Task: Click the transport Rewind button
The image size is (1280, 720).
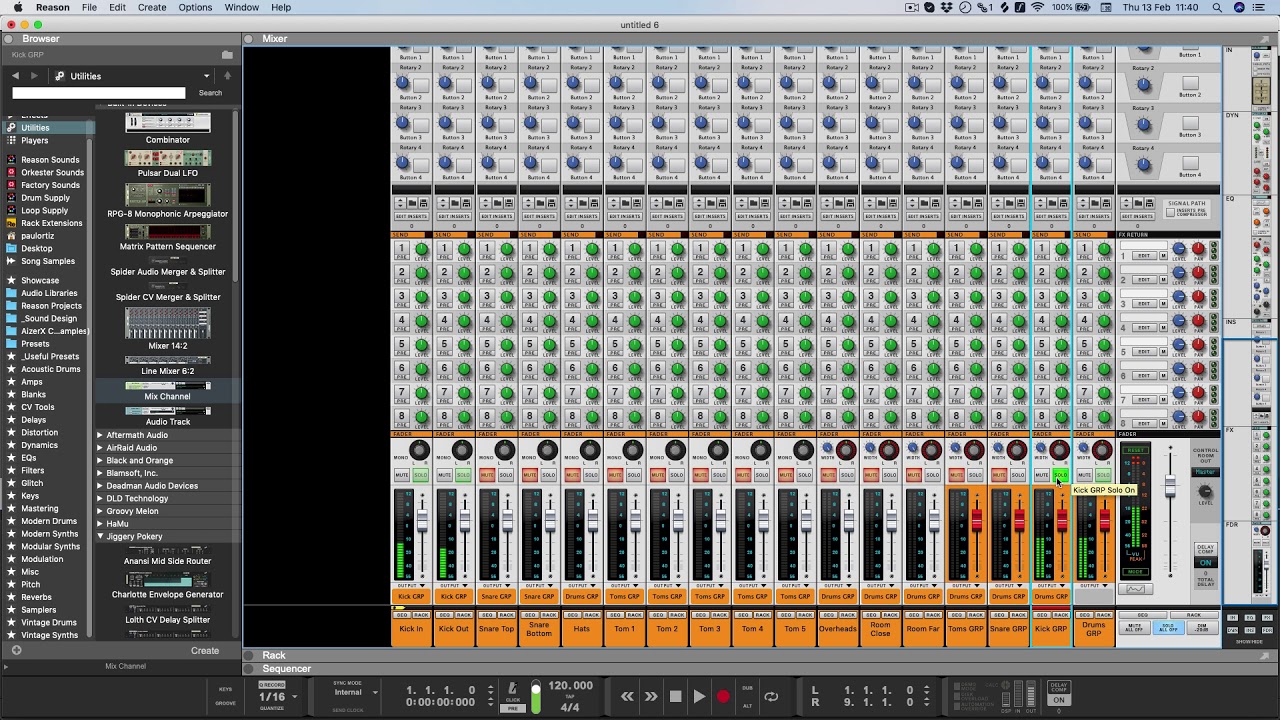Action: 627,697
